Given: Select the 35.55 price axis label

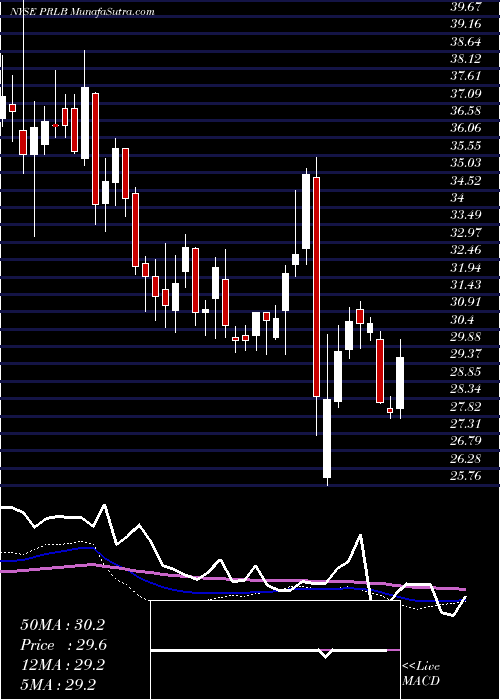Looking at the screenshot, I should 466,146.
